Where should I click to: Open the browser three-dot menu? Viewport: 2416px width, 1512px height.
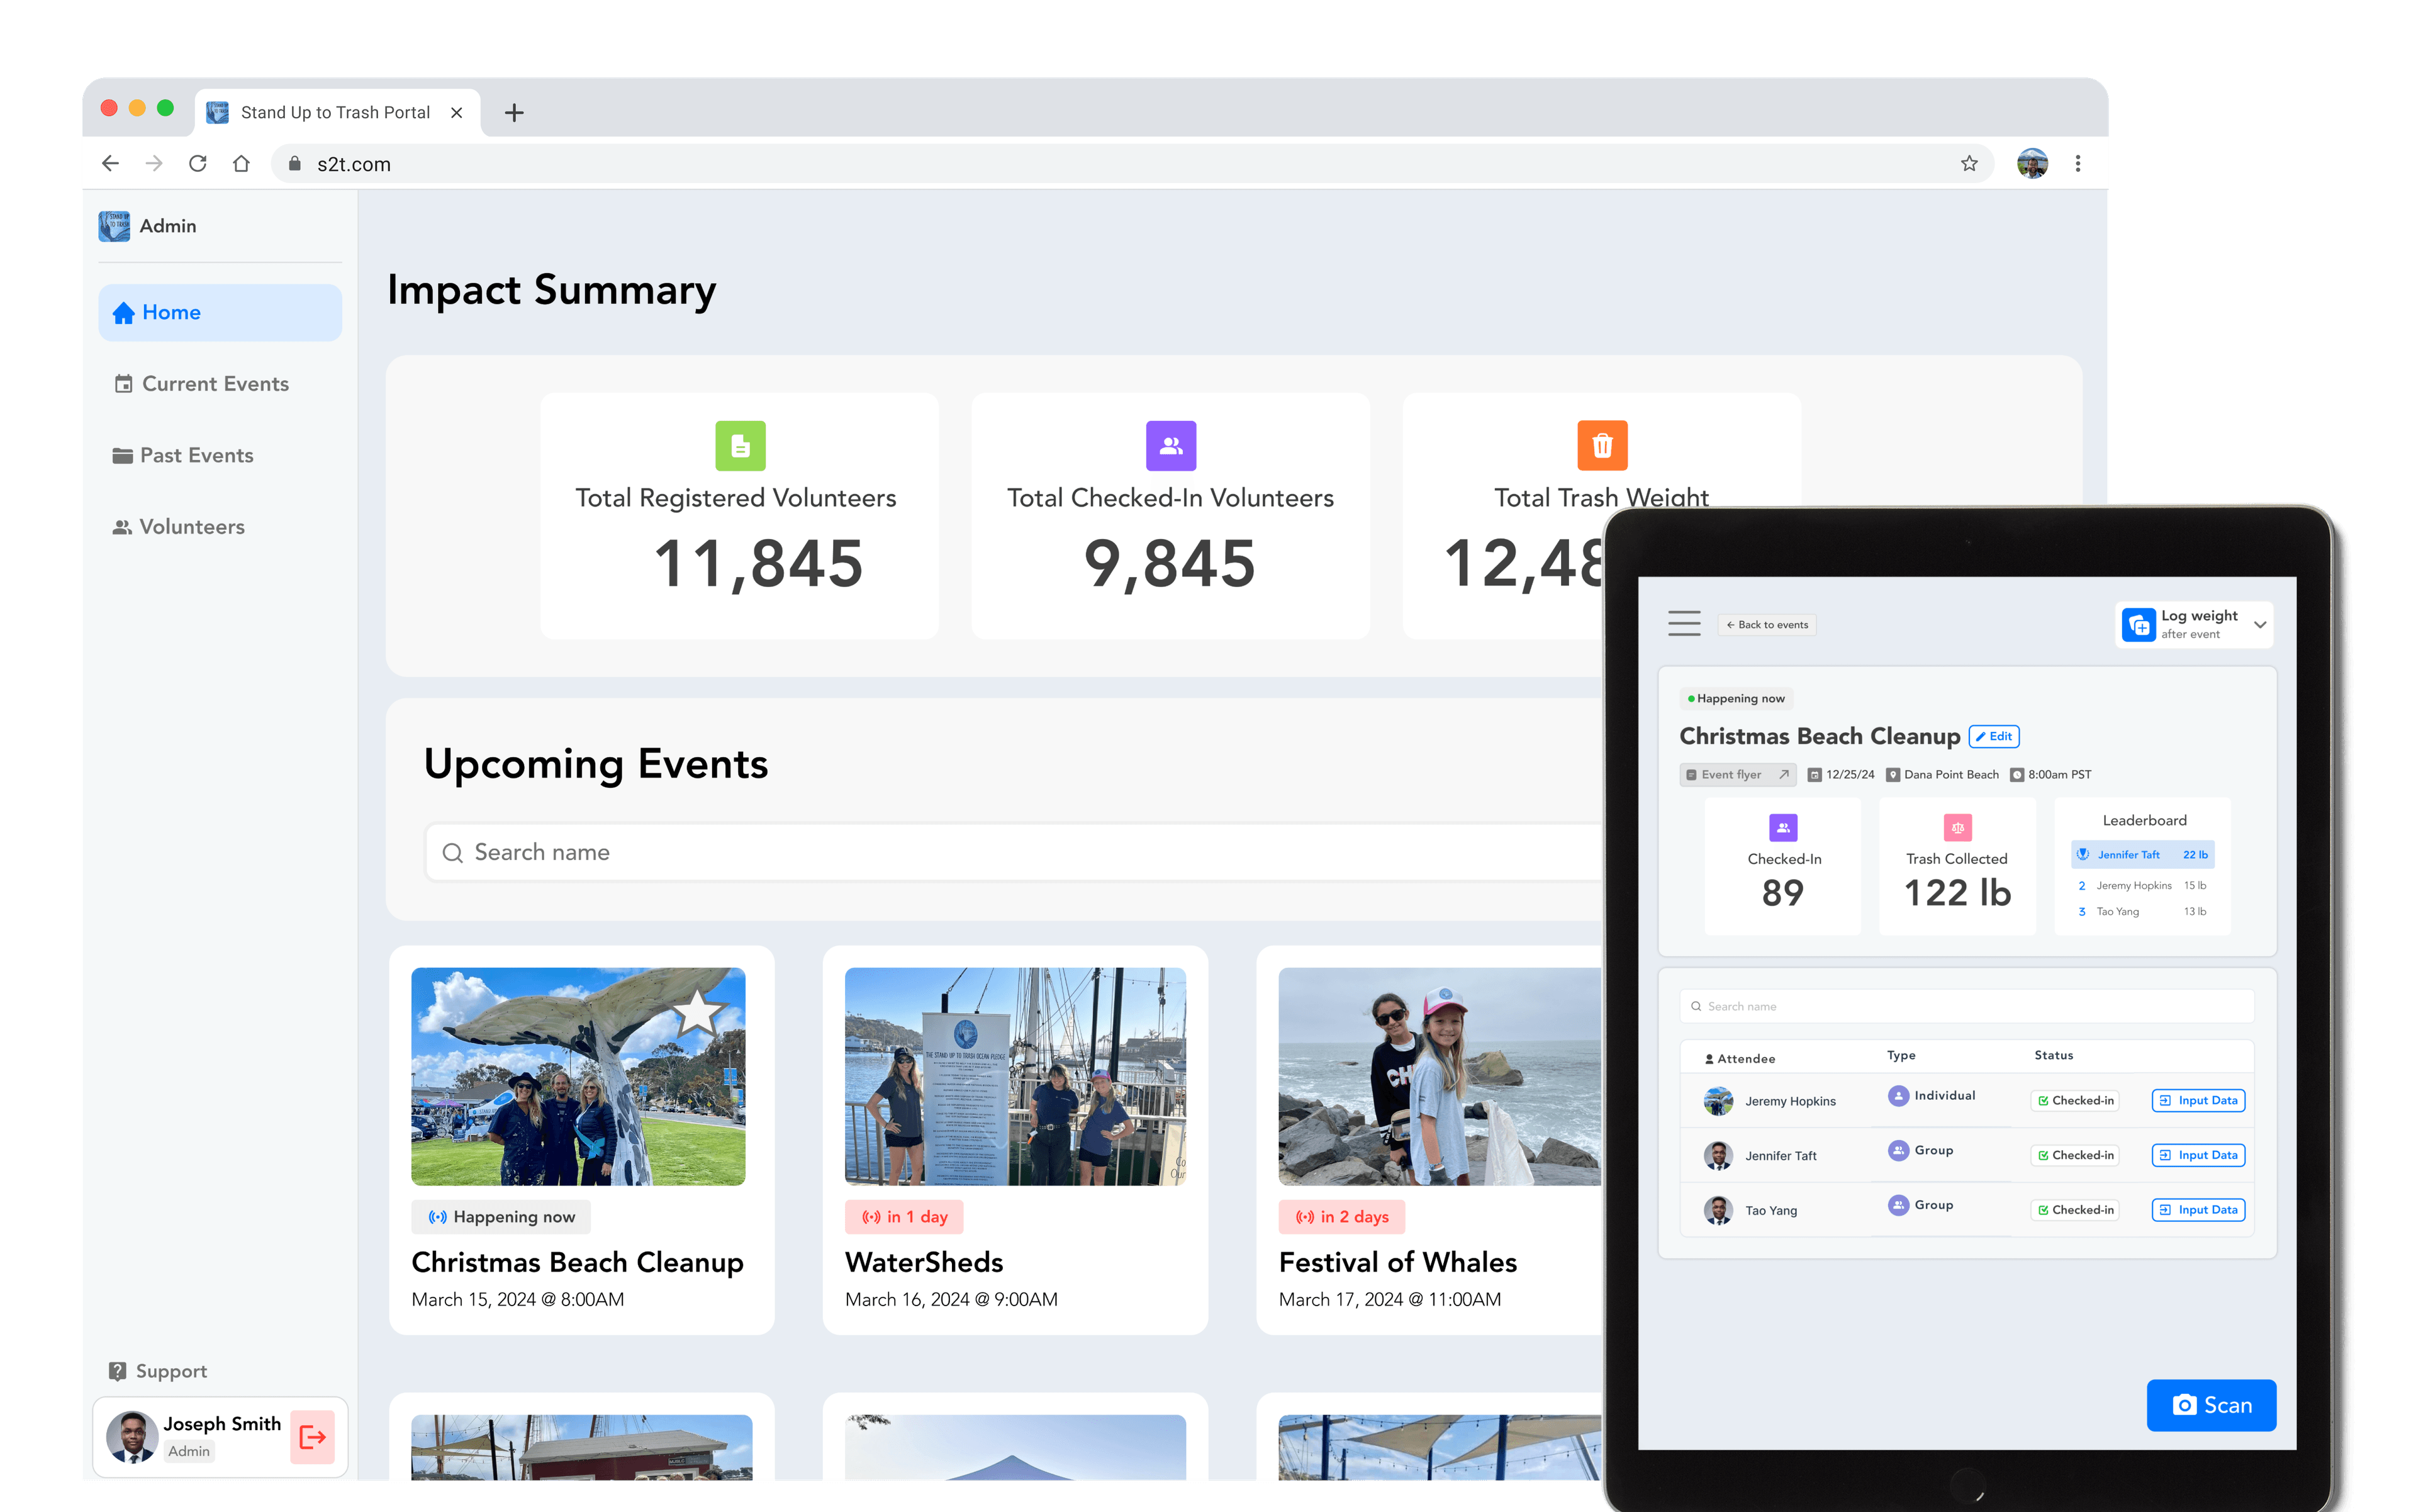2078,163
